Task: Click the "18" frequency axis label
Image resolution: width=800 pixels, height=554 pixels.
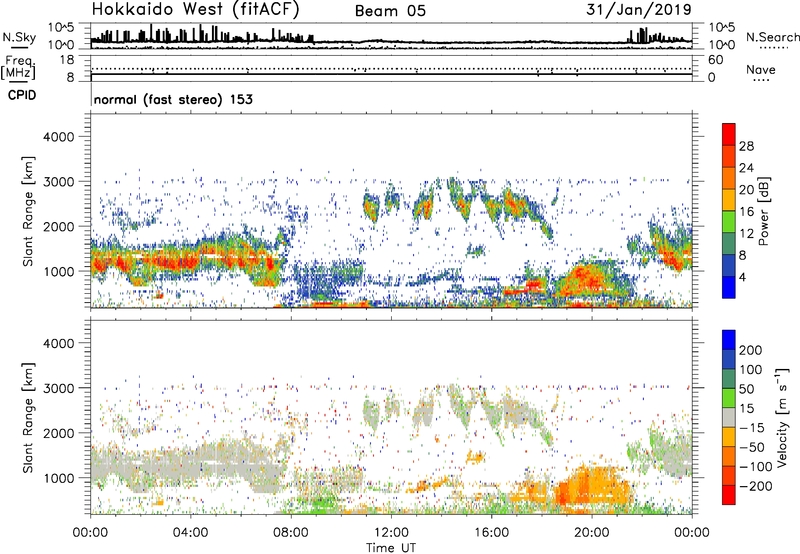Action: 67,60
